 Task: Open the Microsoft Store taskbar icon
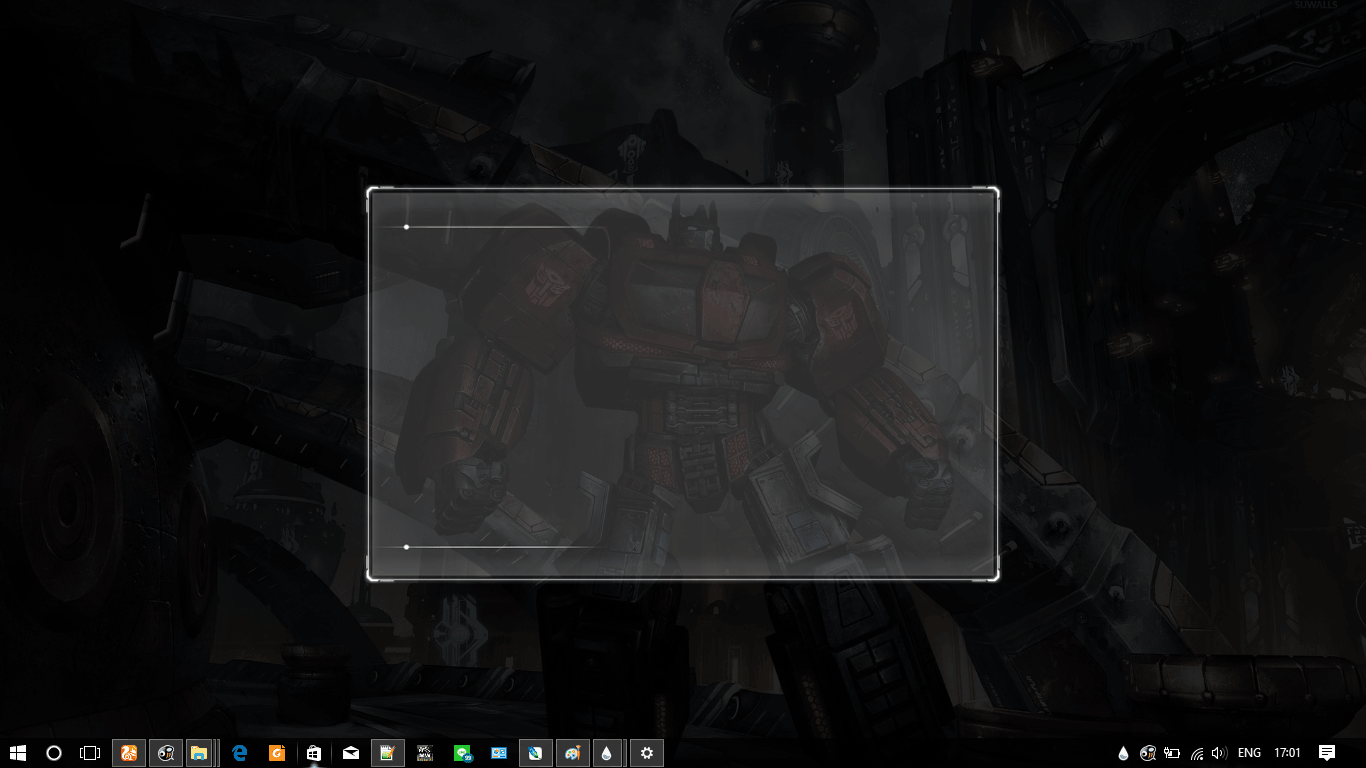[313, 753]
